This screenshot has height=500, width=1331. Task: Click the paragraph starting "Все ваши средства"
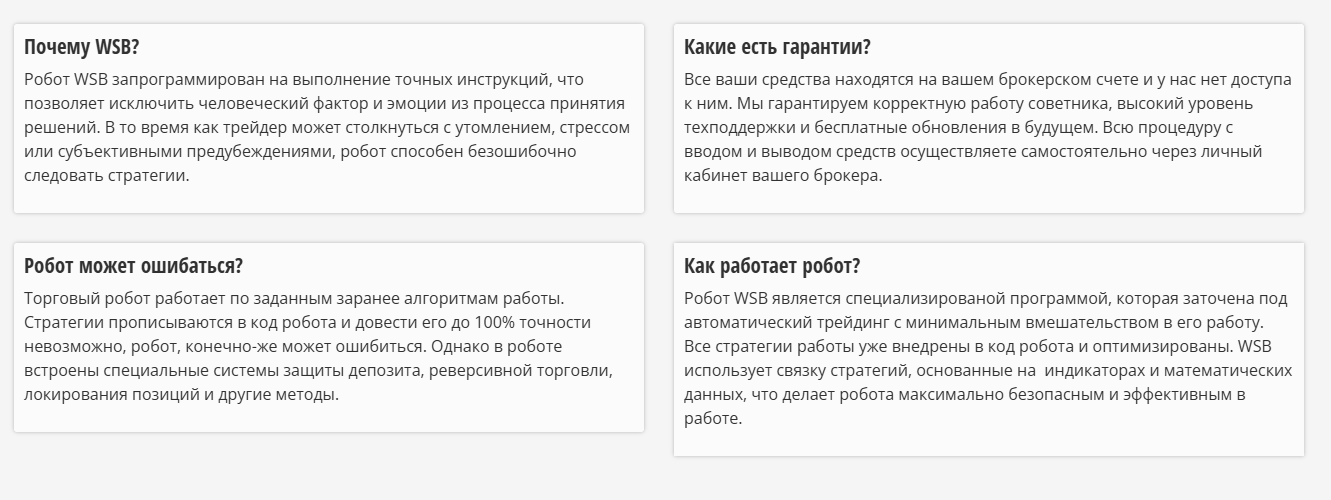[x=988, y=127]
